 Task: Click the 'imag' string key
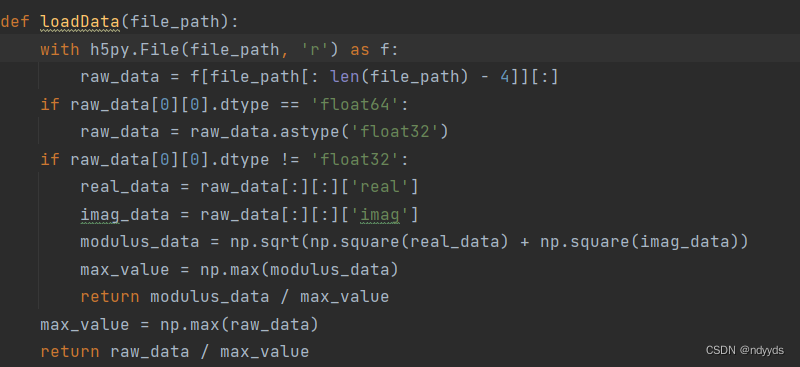tap(381, 214)
